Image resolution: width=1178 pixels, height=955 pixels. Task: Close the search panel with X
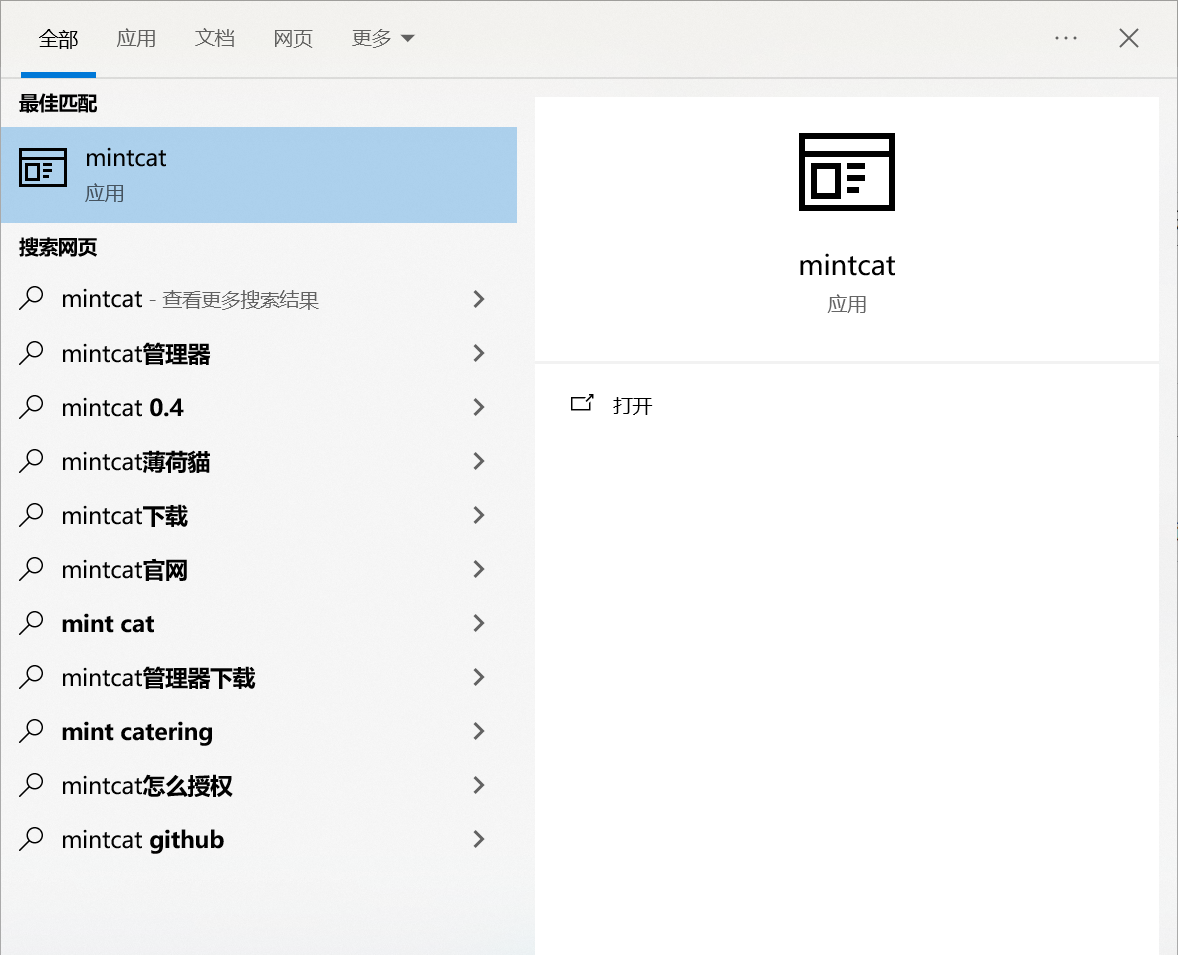coord(1128,38)
